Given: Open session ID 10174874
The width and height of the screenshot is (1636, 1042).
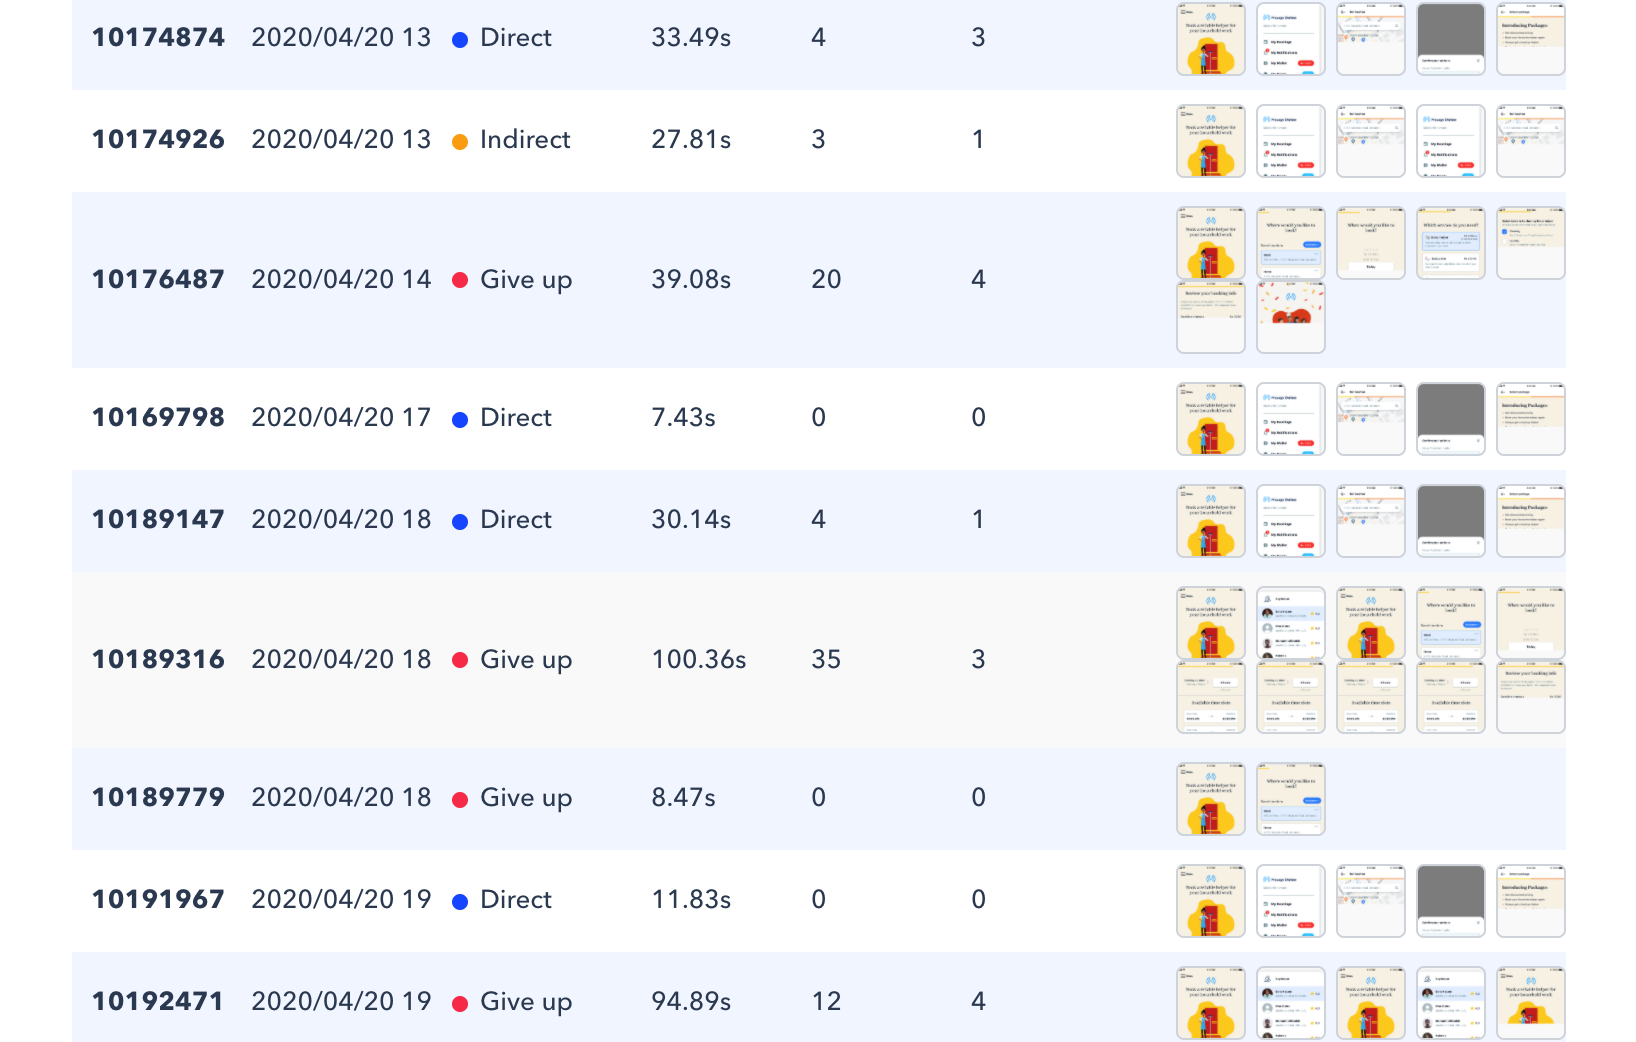Looking at the screenshot, I should (158, 38).
